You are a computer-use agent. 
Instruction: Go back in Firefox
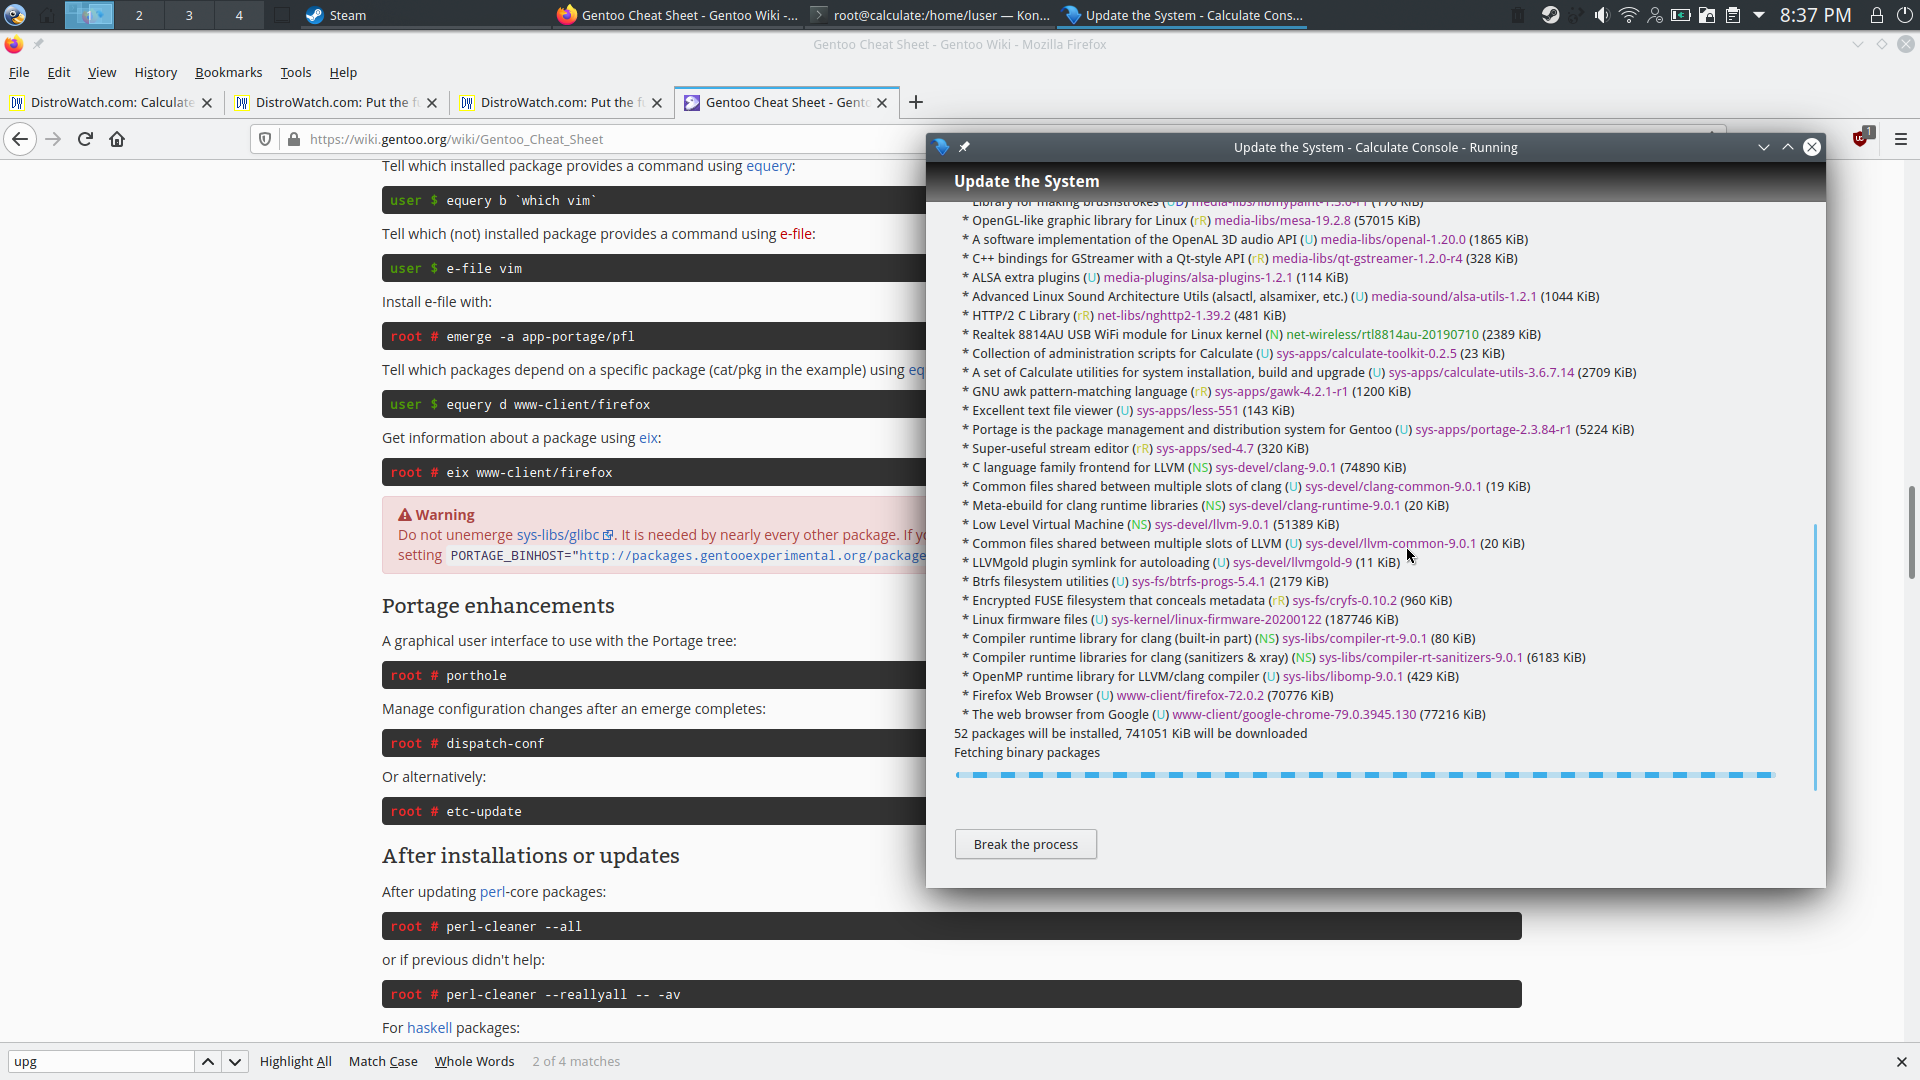20,139
